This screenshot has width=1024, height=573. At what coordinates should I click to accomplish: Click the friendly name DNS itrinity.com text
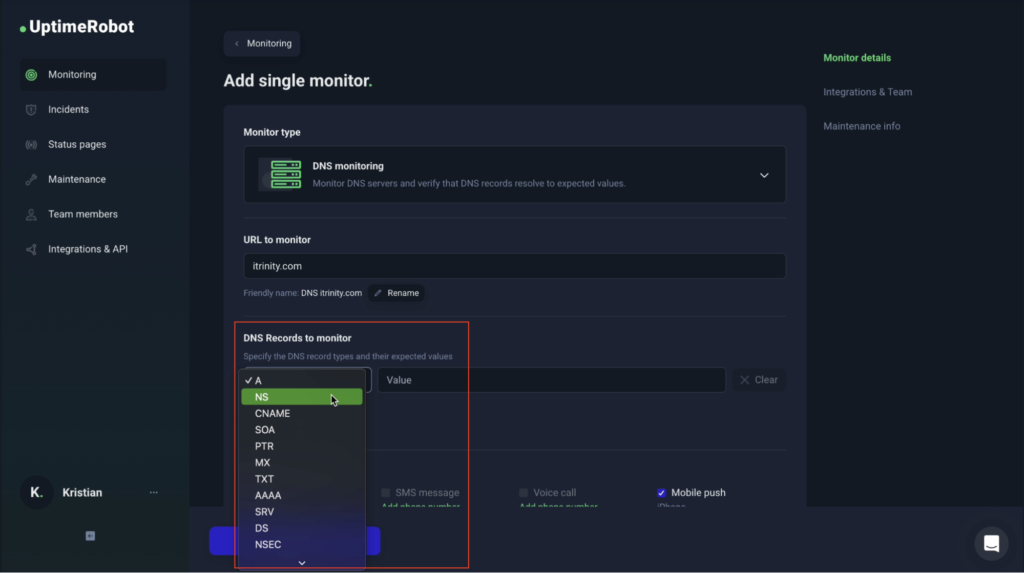331,293
